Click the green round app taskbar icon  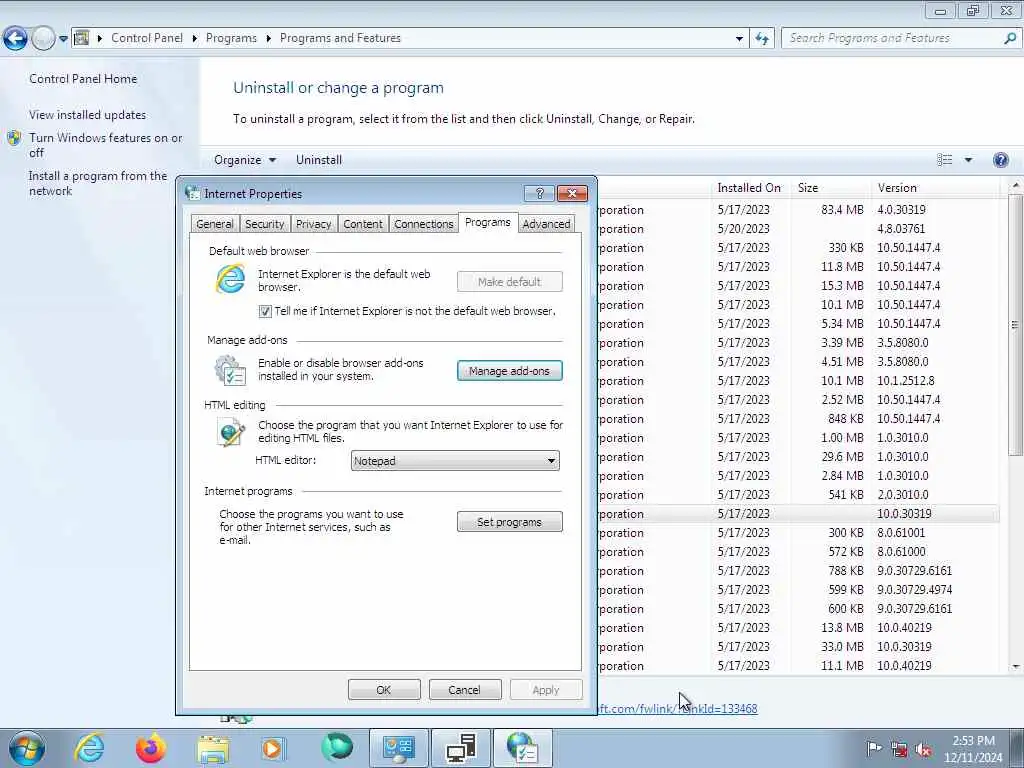[x=337, y=748]
